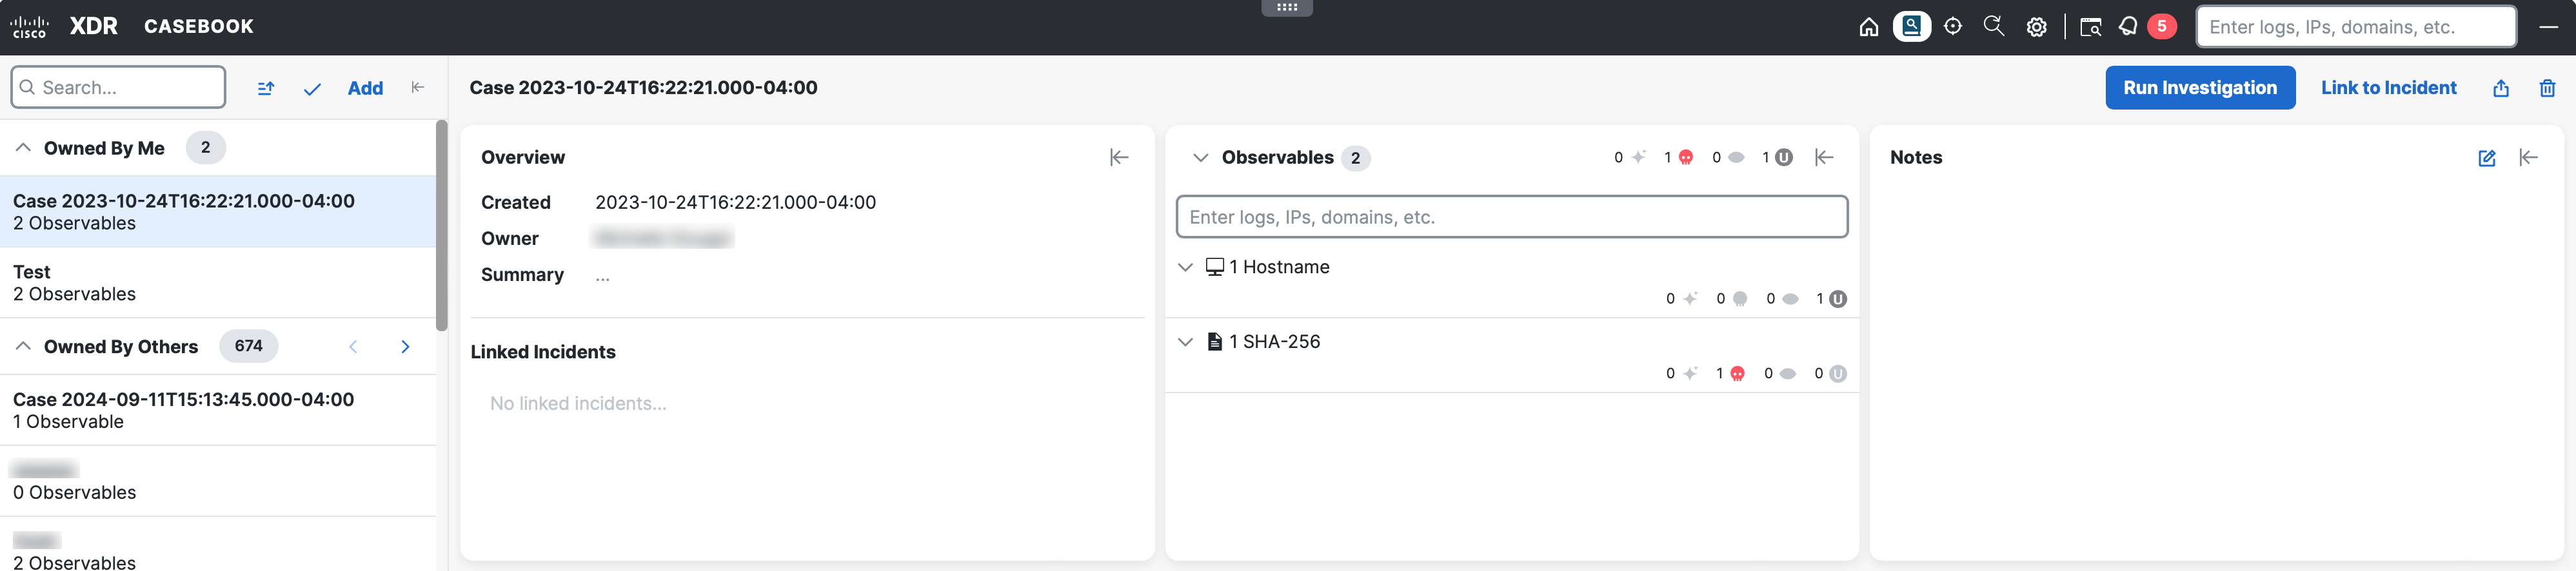Collapse the Notes panel
The height and width of the screenshot is (571, 2576).
(2528, 157)
